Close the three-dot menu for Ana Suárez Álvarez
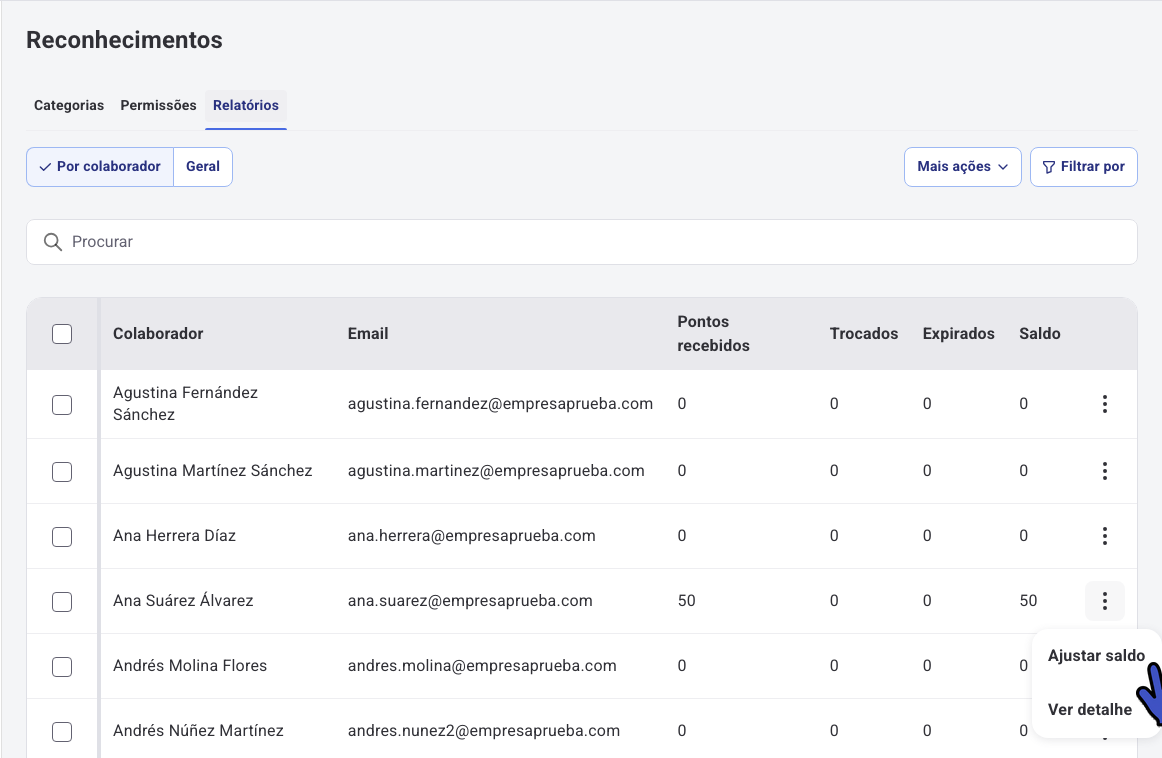Screen dimensions: 1162x758 (1104, 601)
